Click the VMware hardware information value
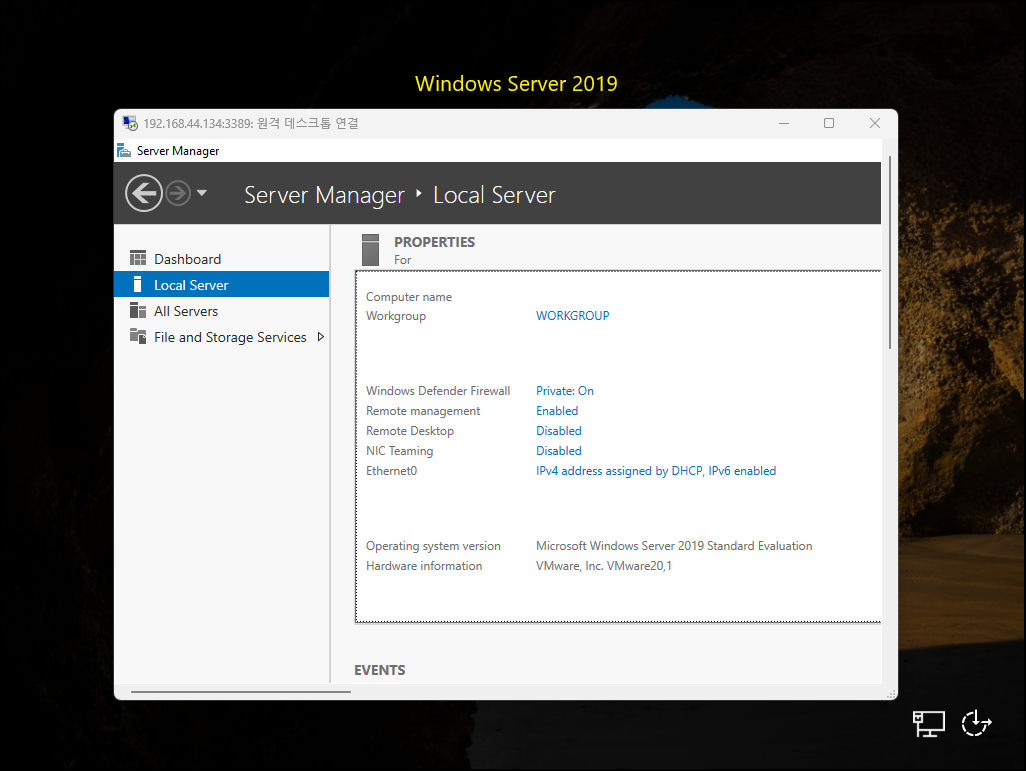The height and width of the screenshot is (771, 1026). coord(604,565)
